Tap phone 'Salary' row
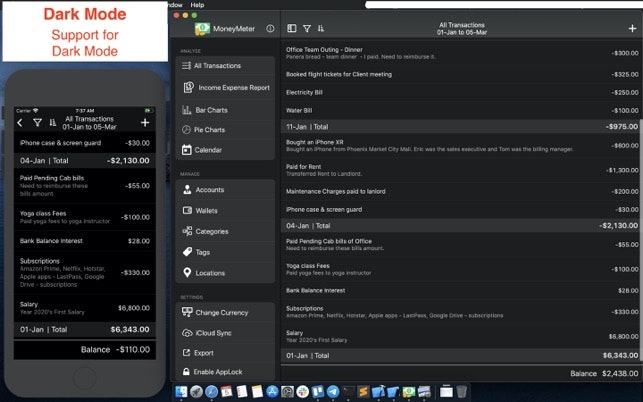 [84, 308]
